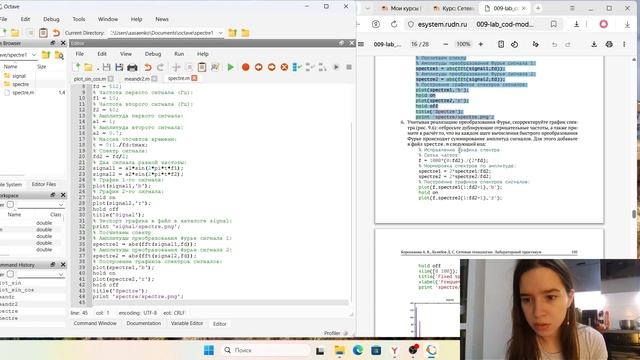Open the PDF viewer more options menu
Screen dimensions: 640x360
(x=624, y=44)
